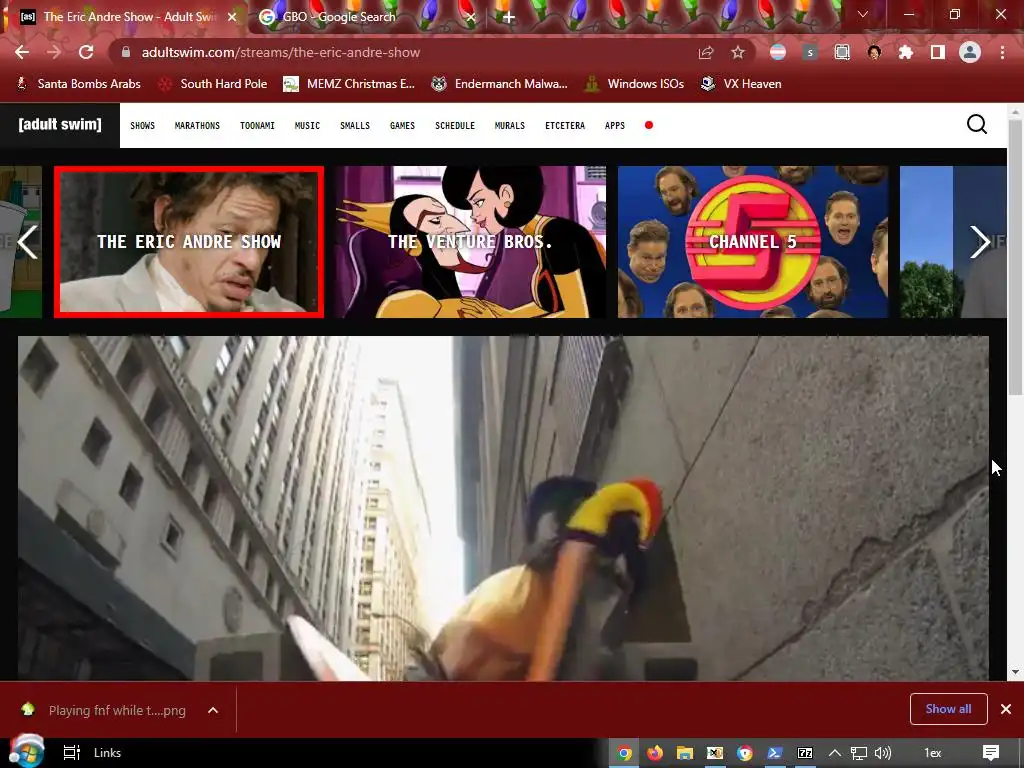Open Endermanch Malwa... bookmark
This screenshot has width=1024, height=768.
(x=500, y=84)
